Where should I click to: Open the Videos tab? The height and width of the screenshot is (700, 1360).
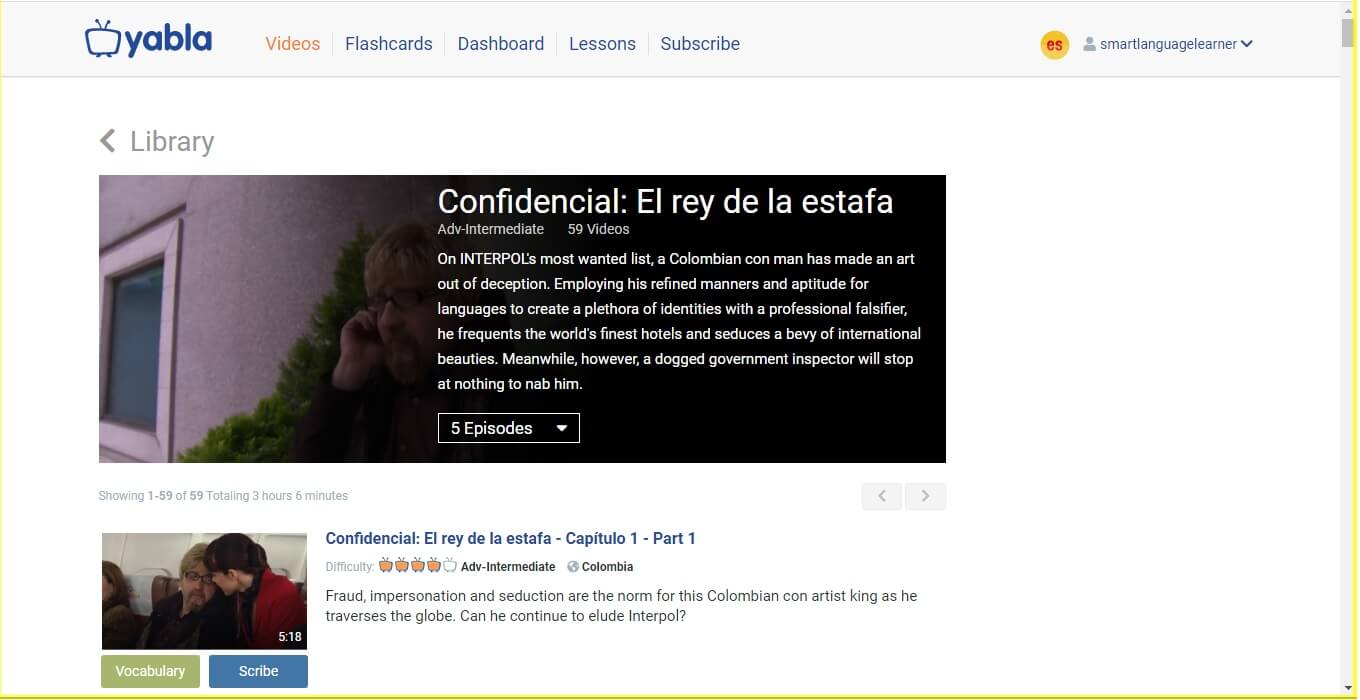292,44
